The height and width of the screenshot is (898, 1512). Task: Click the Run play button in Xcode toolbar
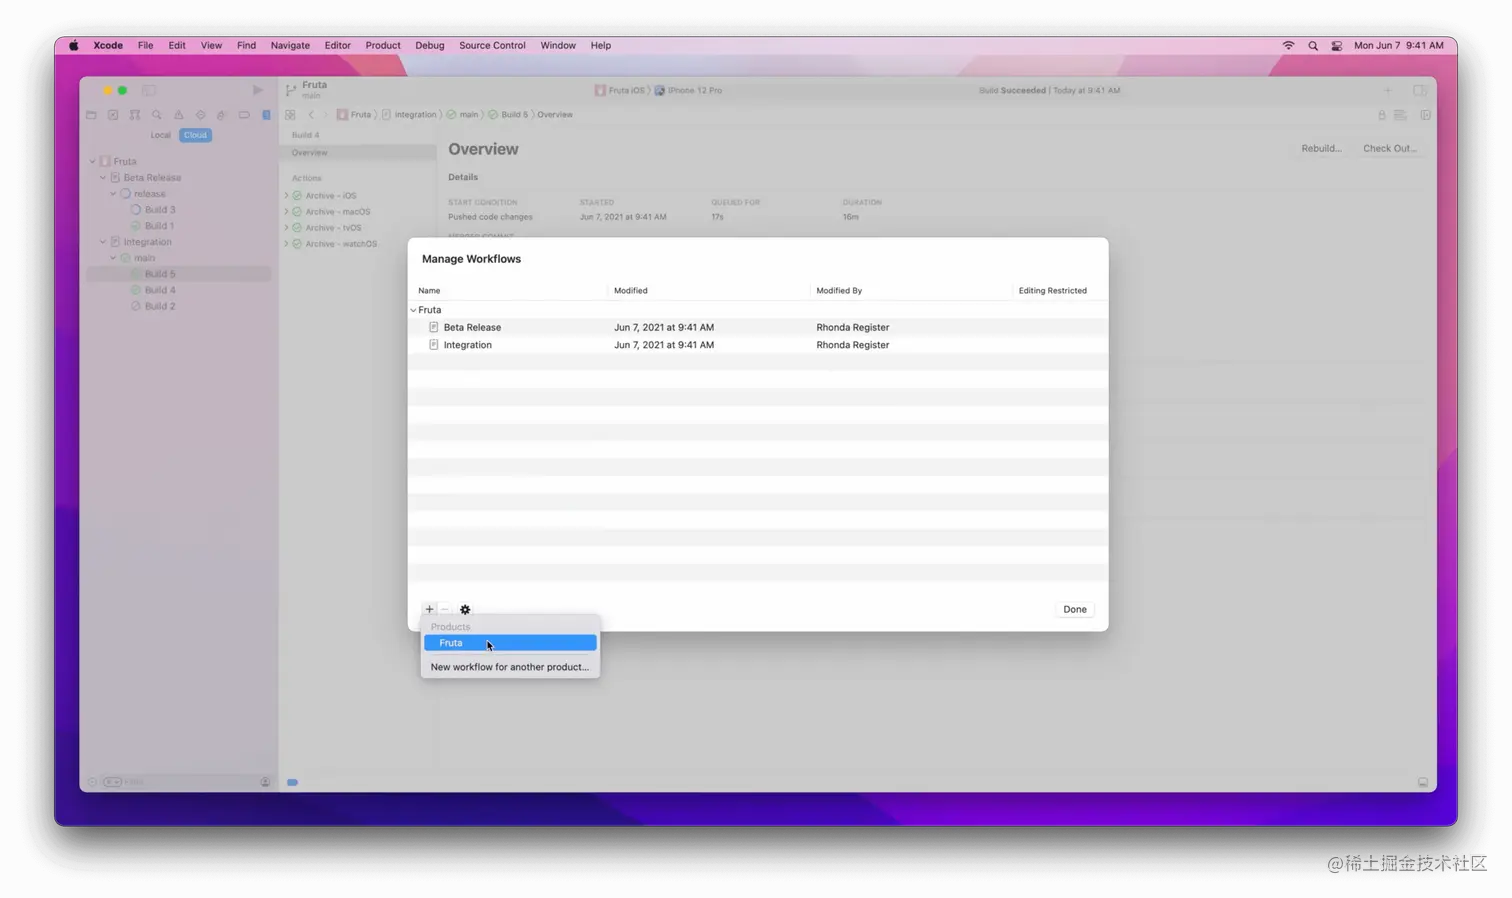pyautogui.click(x=257, y=90)
